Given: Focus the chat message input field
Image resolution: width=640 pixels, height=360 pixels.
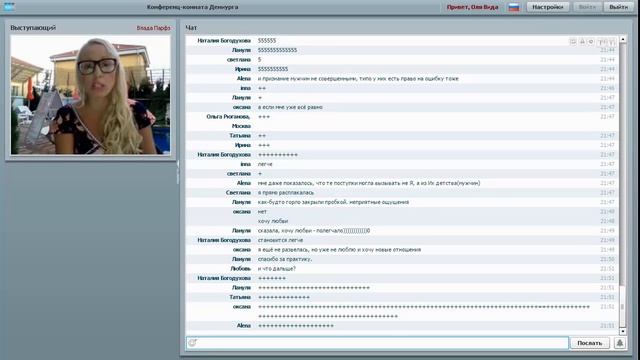Looking at the screenshot, I should [x=377, y=343].
